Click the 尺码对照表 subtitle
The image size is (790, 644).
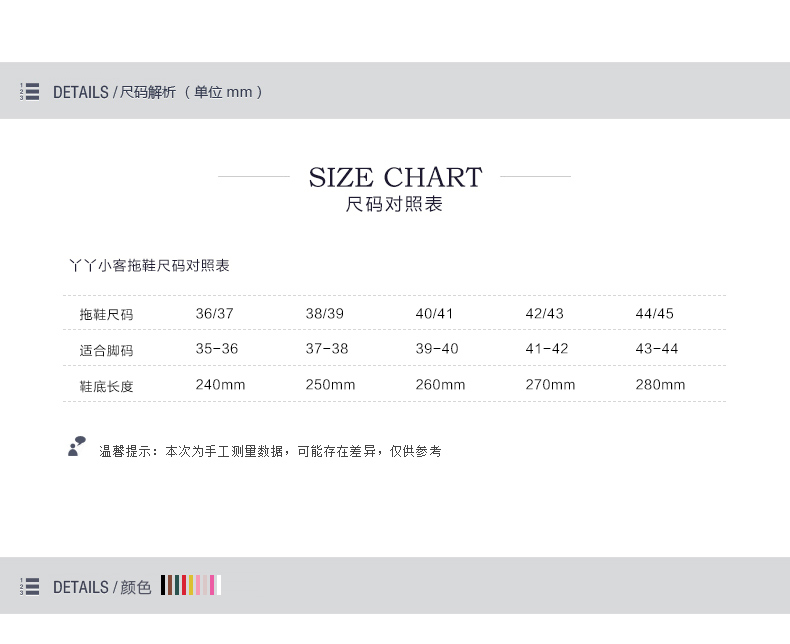click(394, 205)
